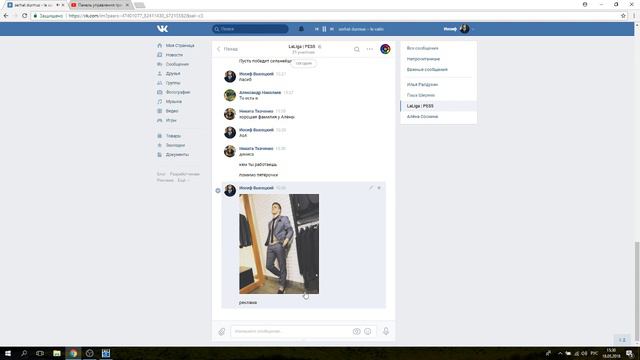Switch to the YouTube browser tab
The height and width of the screenshot is (360, 640).
100,5
